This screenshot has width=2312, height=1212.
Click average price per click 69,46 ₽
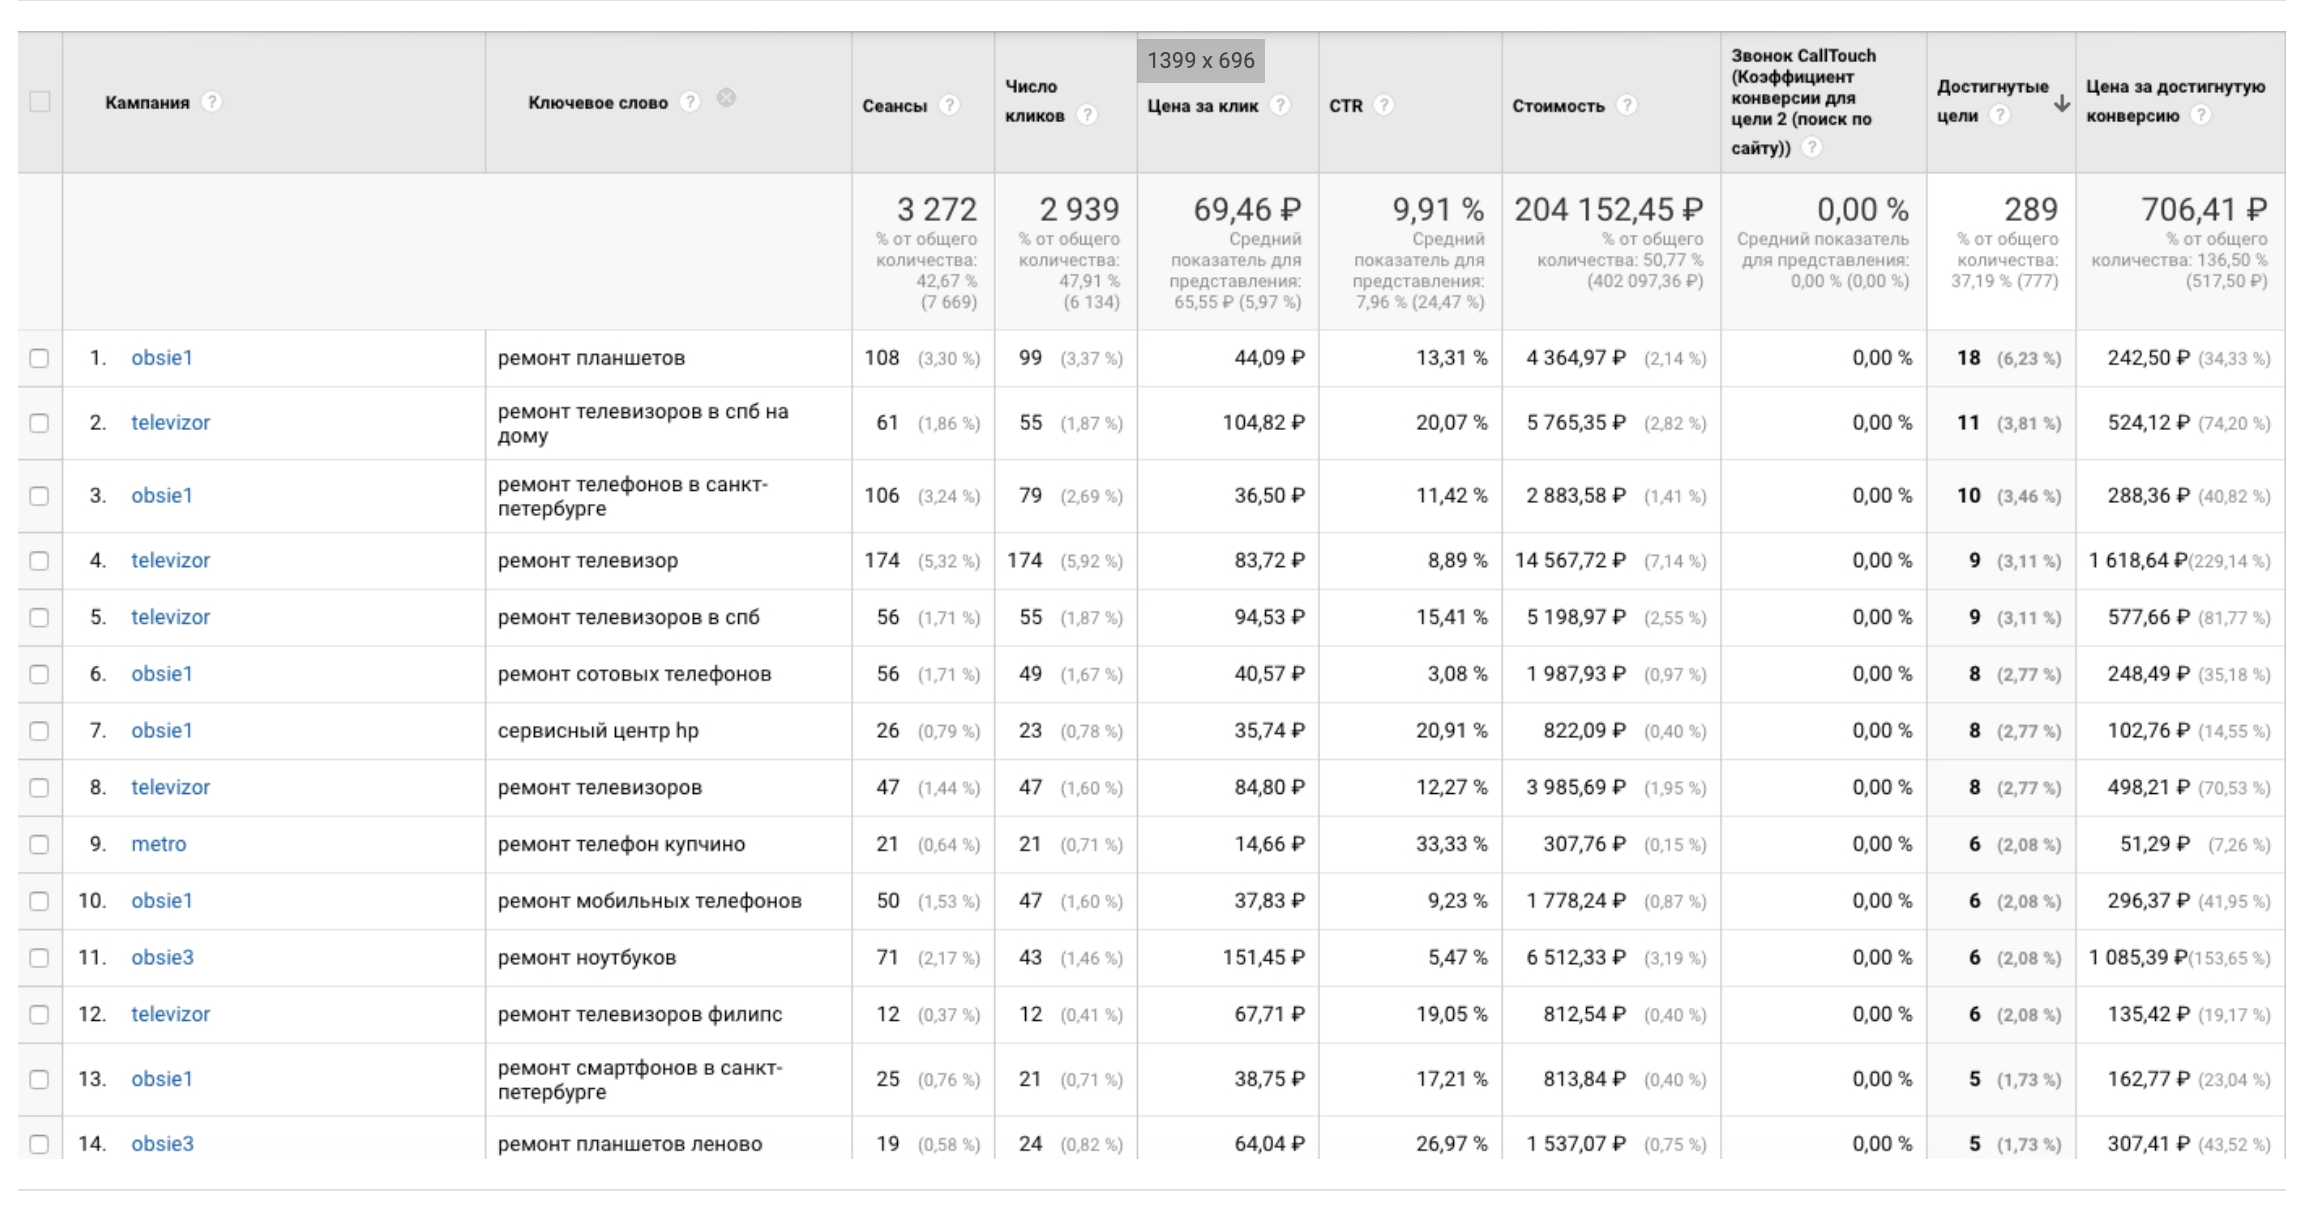click(1247, 209)
